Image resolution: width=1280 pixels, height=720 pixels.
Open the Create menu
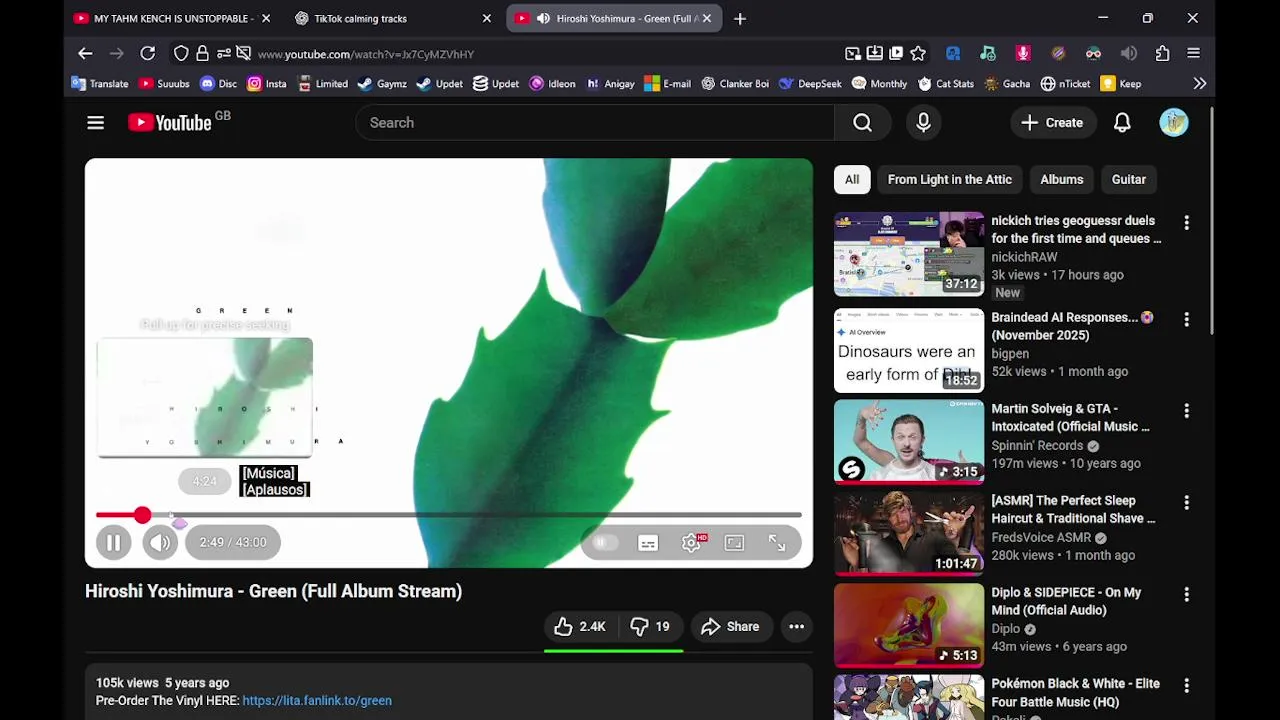tap(1052, 122)
